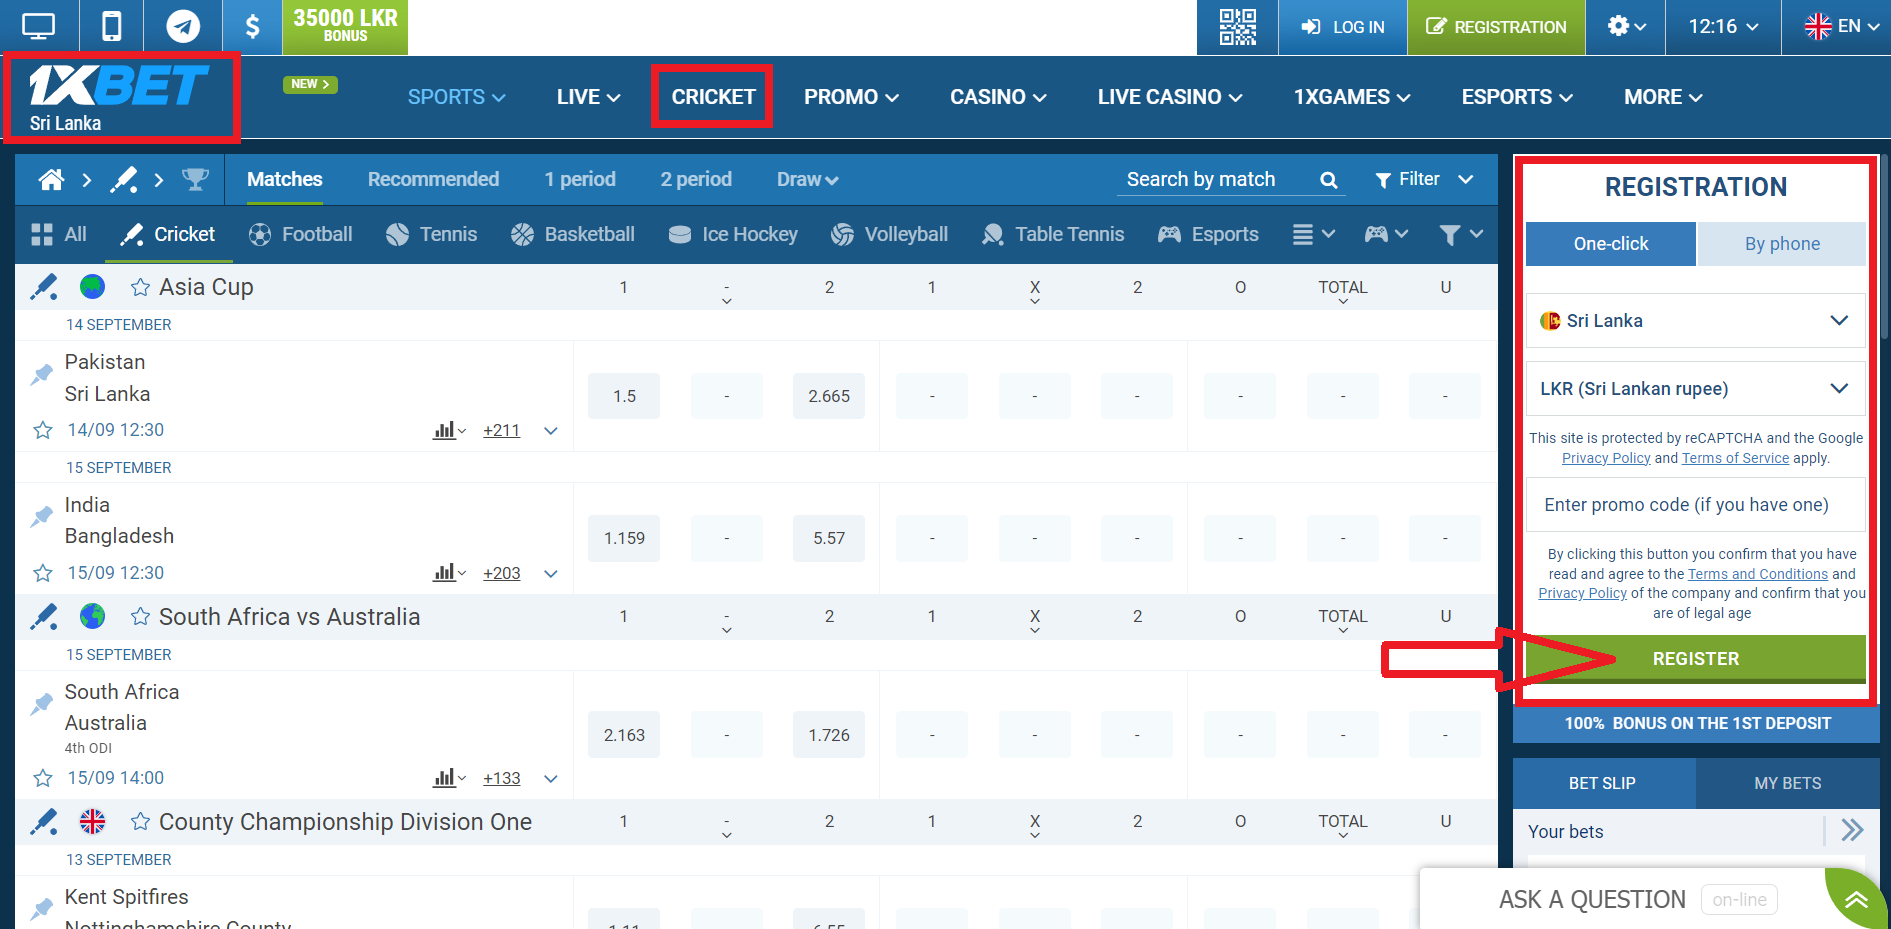Open the settings gear dropdown
This screenshot has height=929, width=1891.
click(1626, 26)
